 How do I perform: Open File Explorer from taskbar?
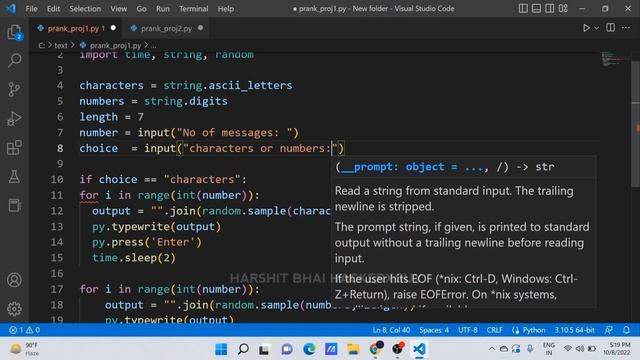(x=353, y=349)
